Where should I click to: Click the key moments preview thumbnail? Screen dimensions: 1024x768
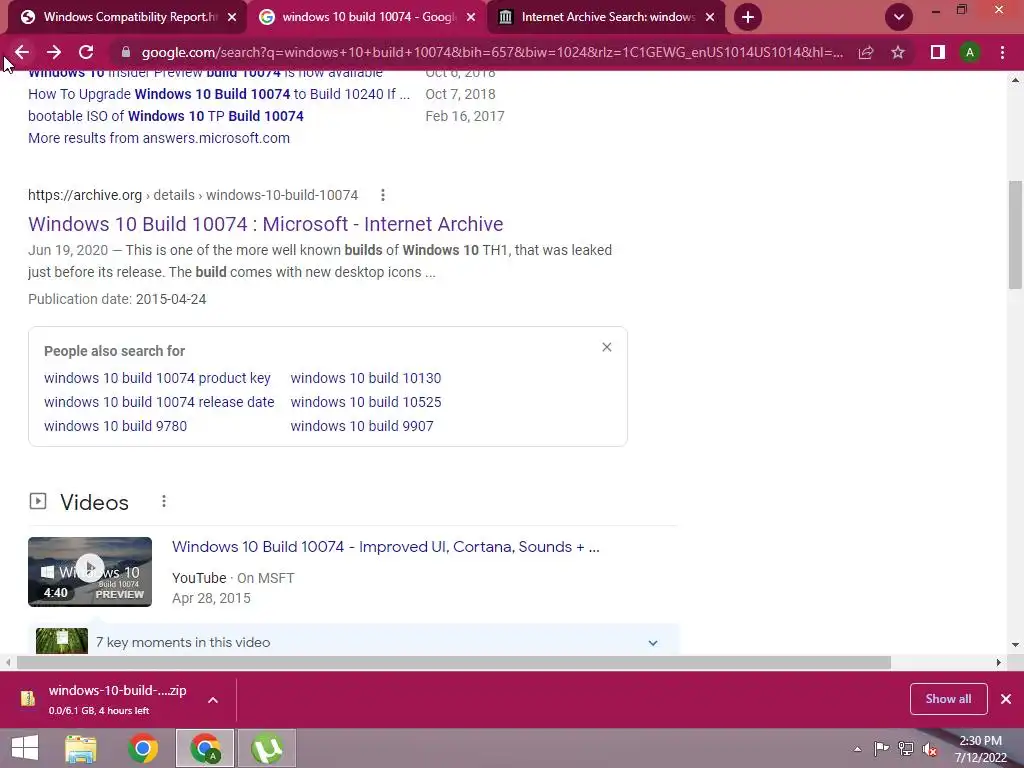click(x=62, y=641)
